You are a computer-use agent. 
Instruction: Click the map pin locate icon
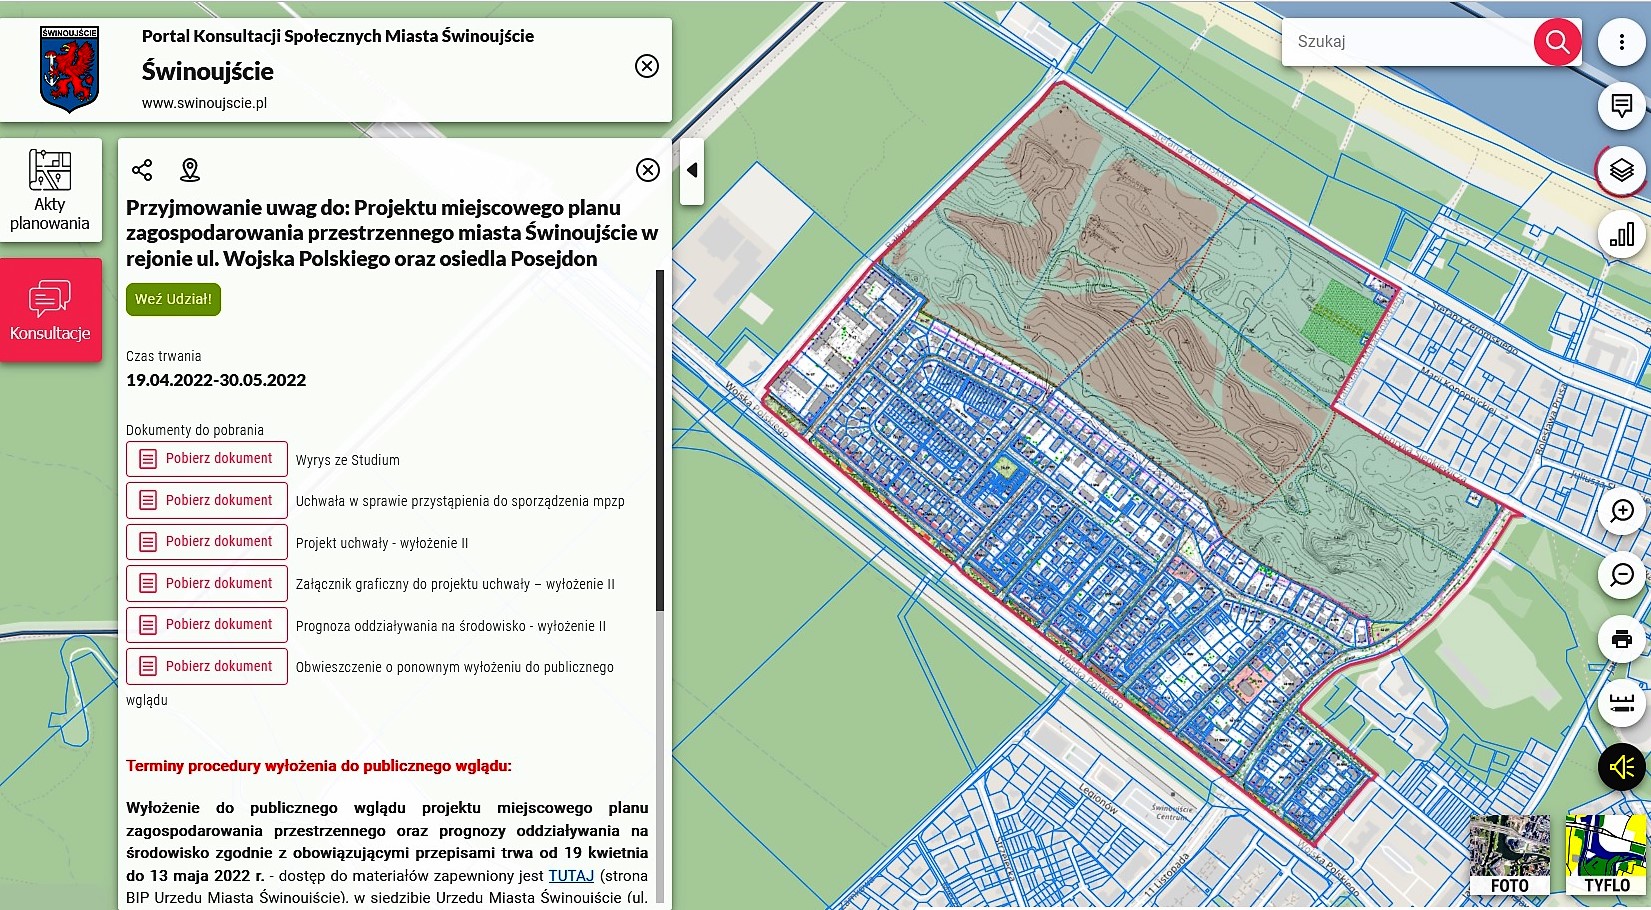coord(190,170)
